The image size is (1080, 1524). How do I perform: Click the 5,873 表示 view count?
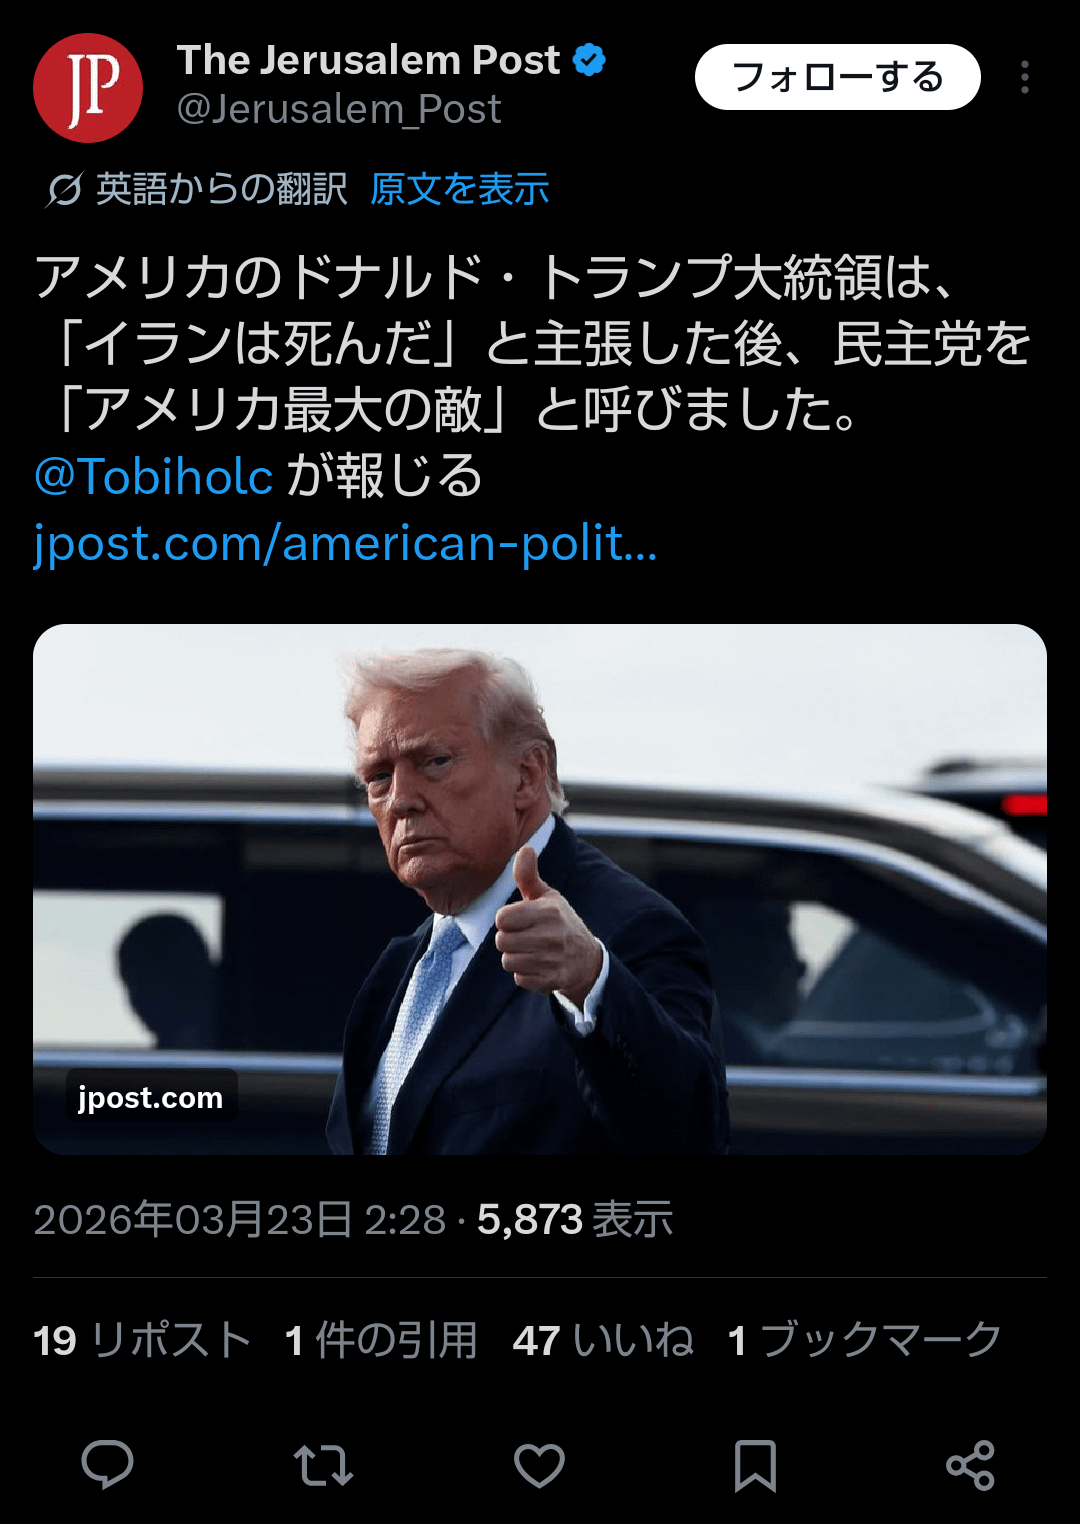point(575,1220)
